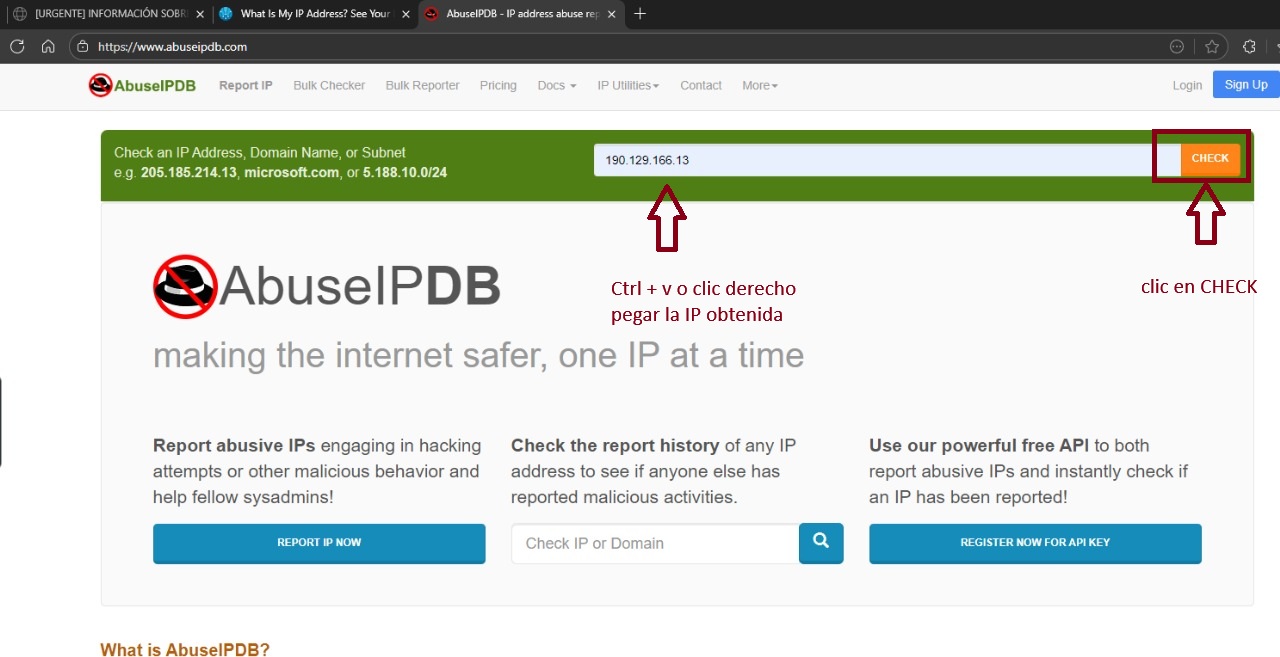Image resolution: width=1280 pixels, height=657 pixels.
Task: Click Use our powerful free API text
Action: pyautogui.click(x=979, y=445)
